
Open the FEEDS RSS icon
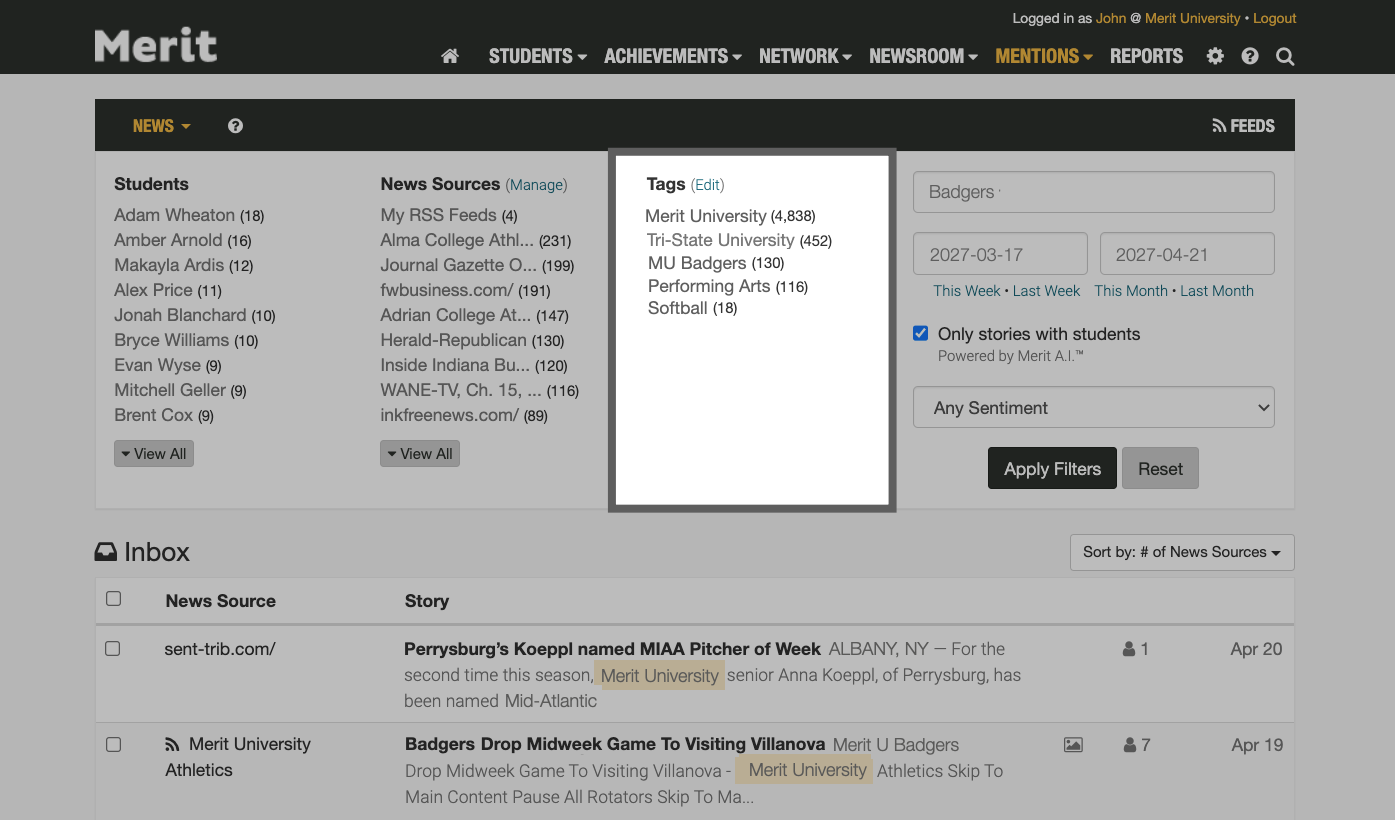1218,125
